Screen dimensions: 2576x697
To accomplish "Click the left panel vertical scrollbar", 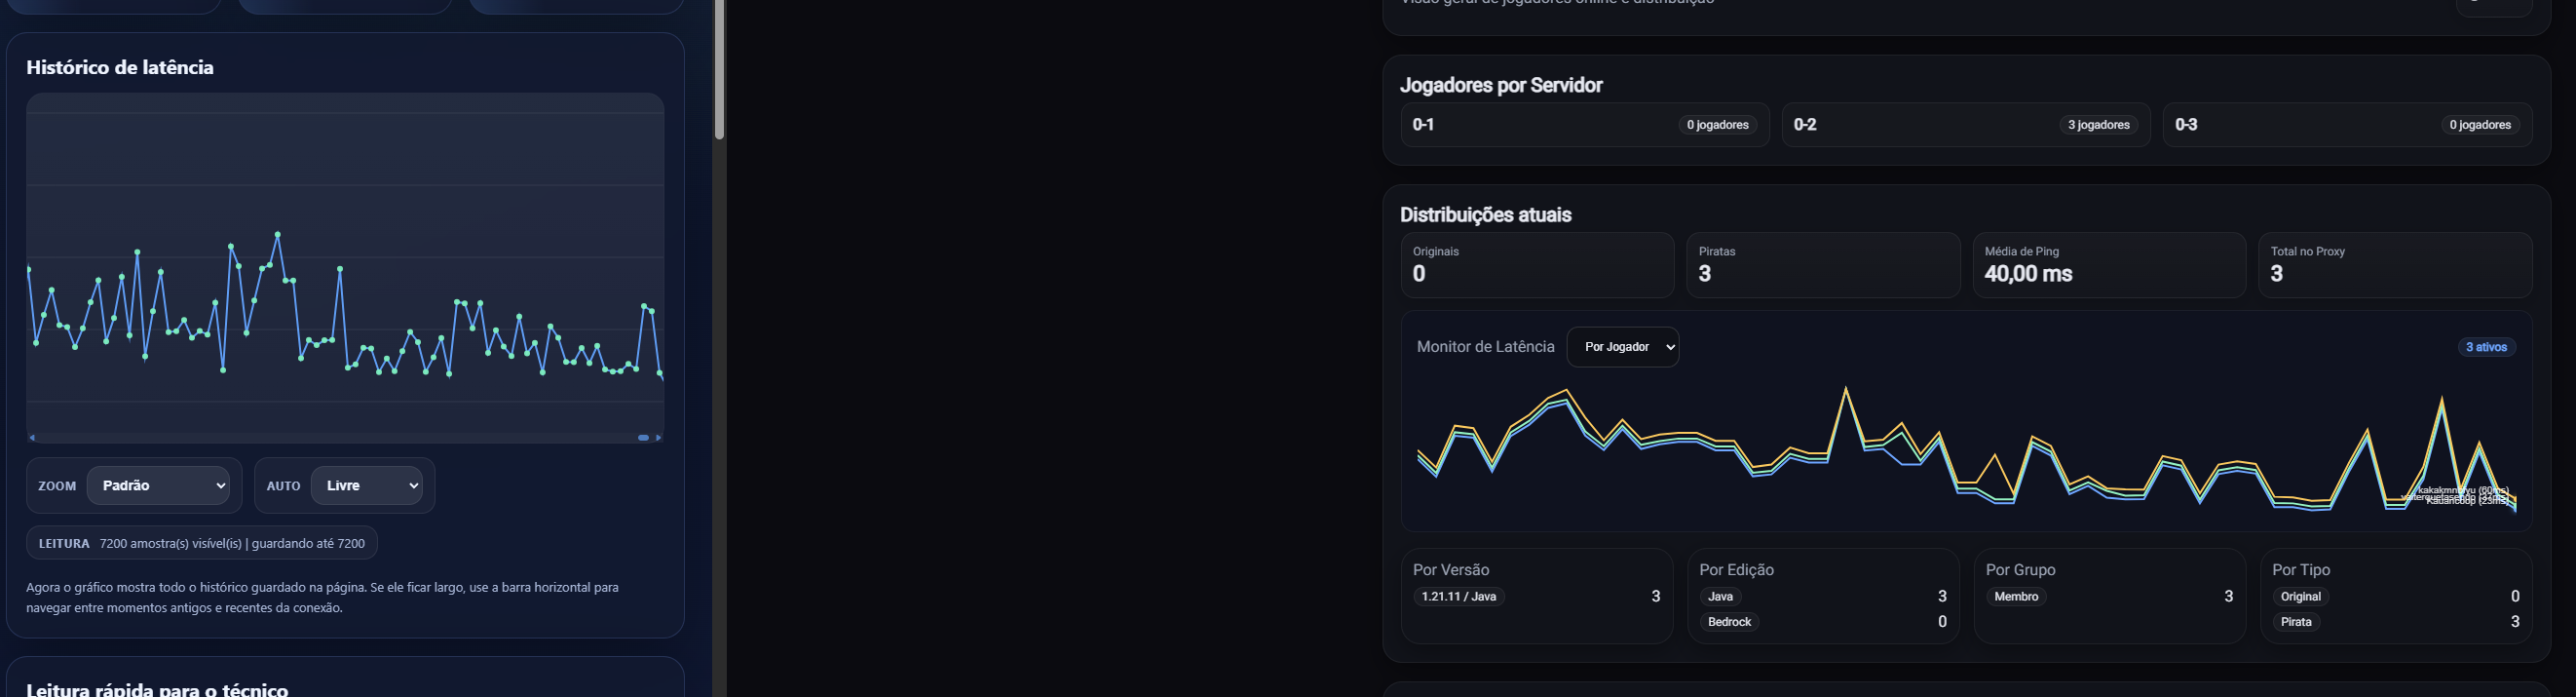I will (718, 70).
